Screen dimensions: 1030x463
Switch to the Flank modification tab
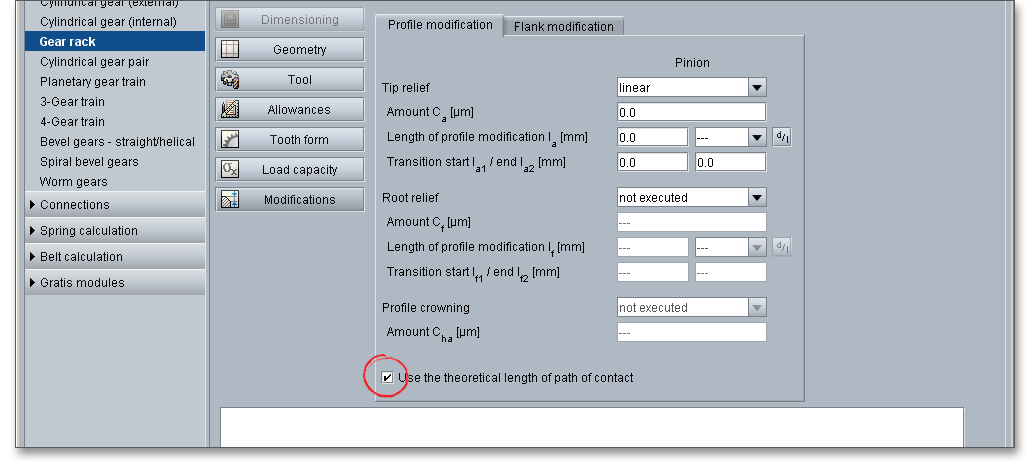[563, 27]
